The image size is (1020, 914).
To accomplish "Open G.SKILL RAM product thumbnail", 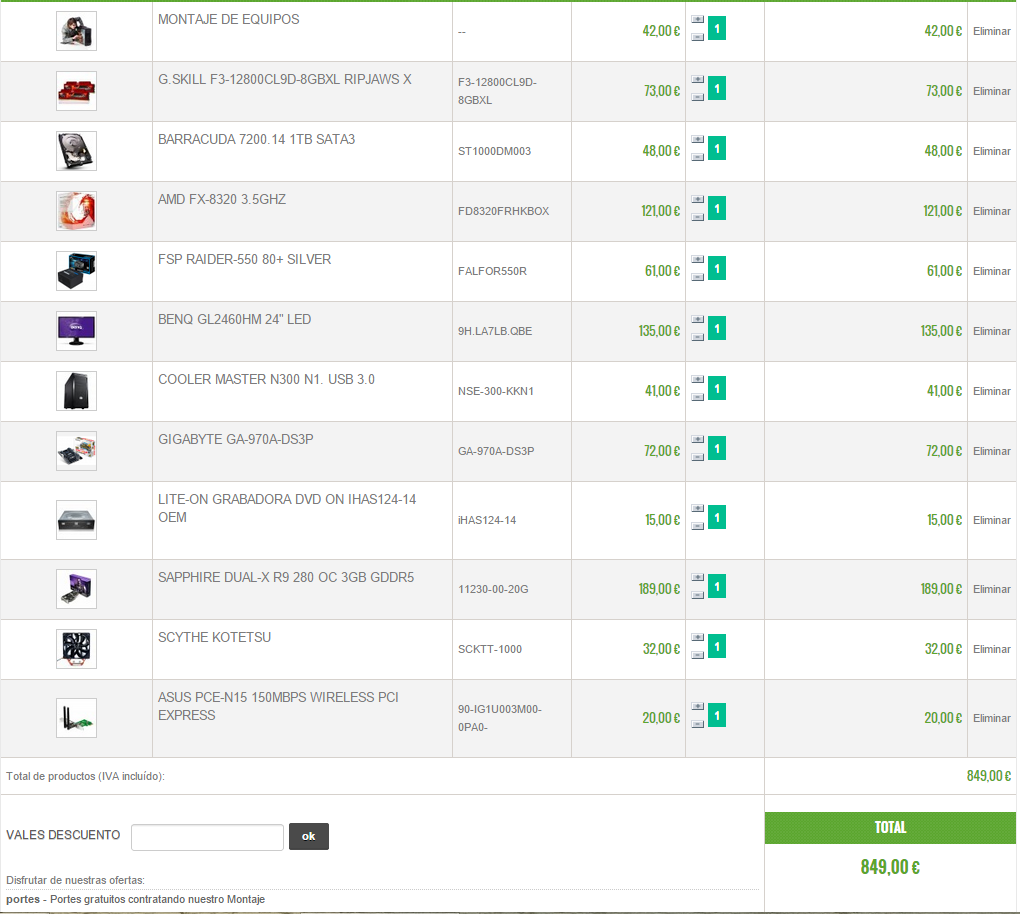I will click(76, 90).
